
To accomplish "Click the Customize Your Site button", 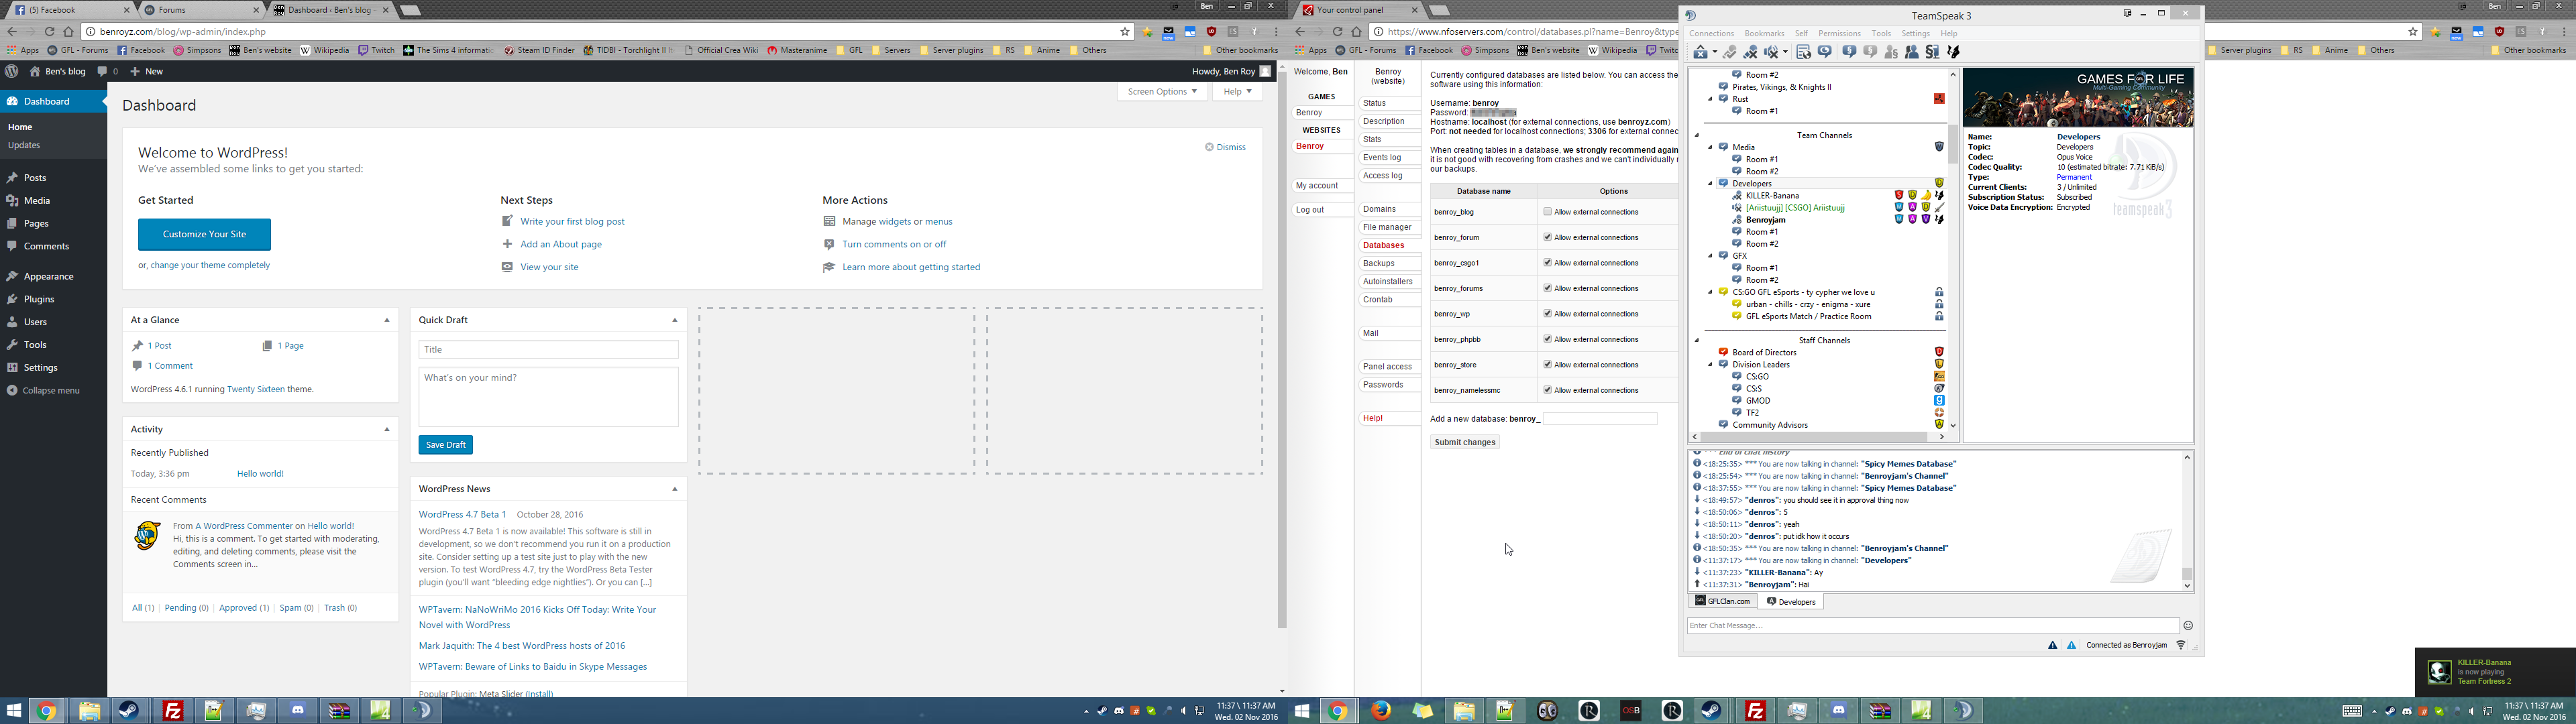I will pos(204,234).
